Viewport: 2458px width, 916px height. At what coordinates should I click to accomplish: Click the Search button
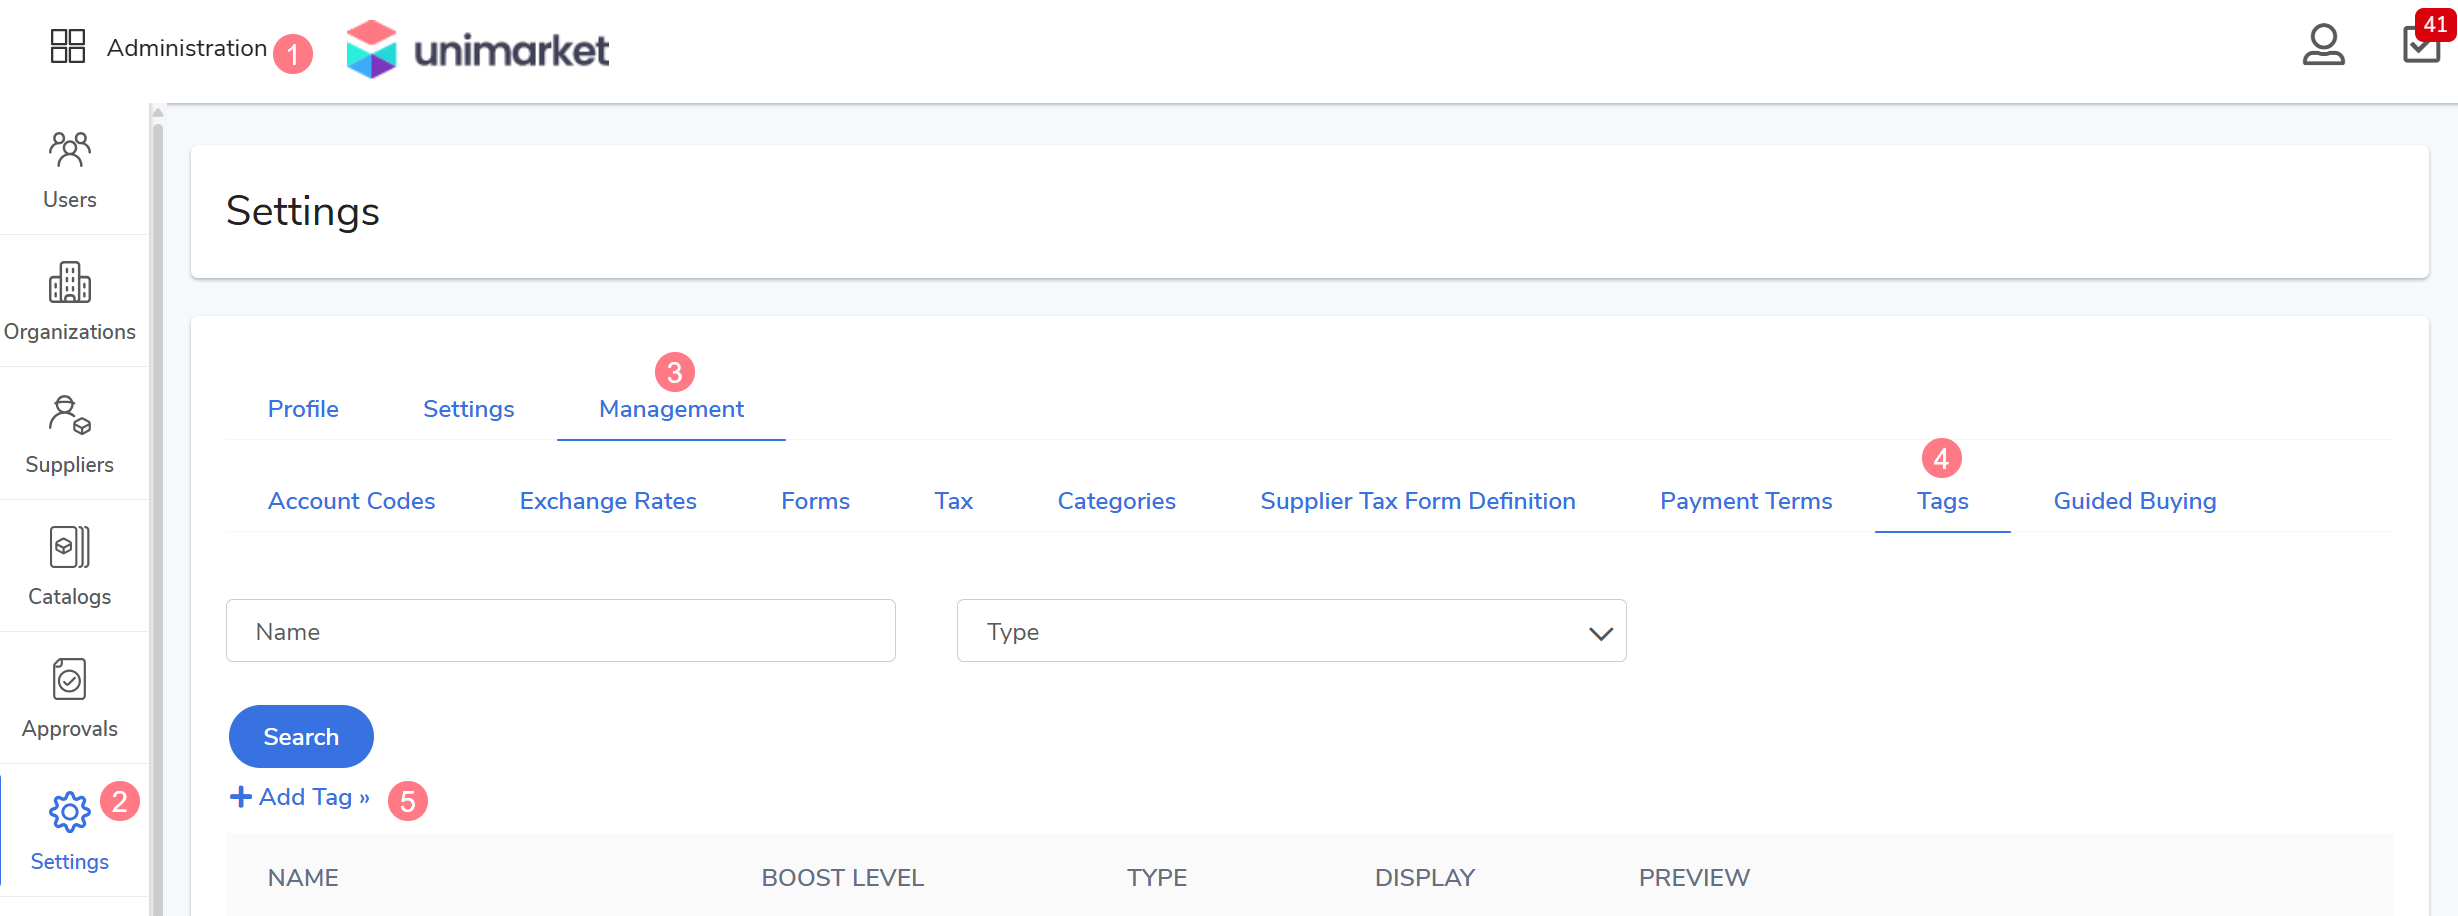(x=301, y=737)
